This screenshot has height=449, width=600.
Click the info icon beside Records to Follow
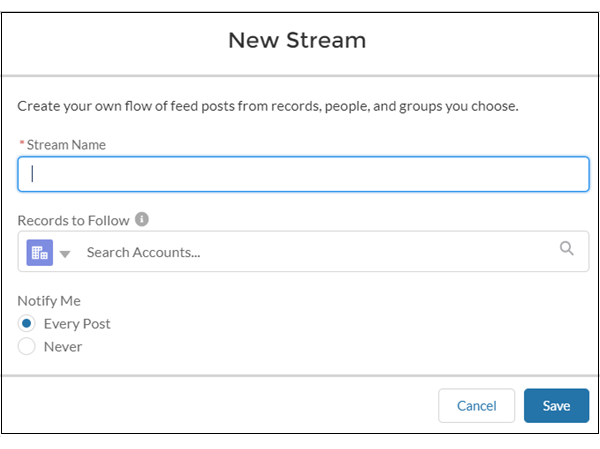click(142, 219)
